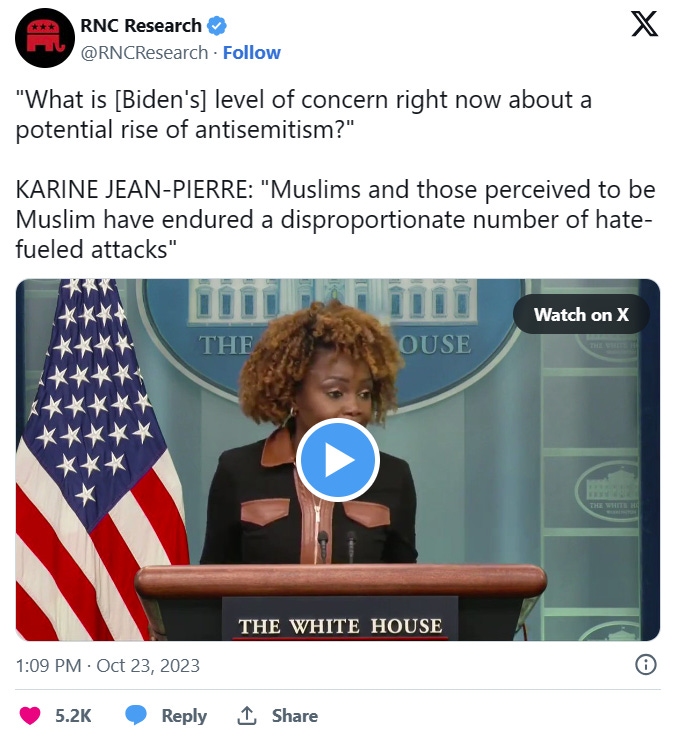Image resolution: width=674 pixels, height=738 pixels.
Task: Select the Share text label
Action: tap(295, 715)
